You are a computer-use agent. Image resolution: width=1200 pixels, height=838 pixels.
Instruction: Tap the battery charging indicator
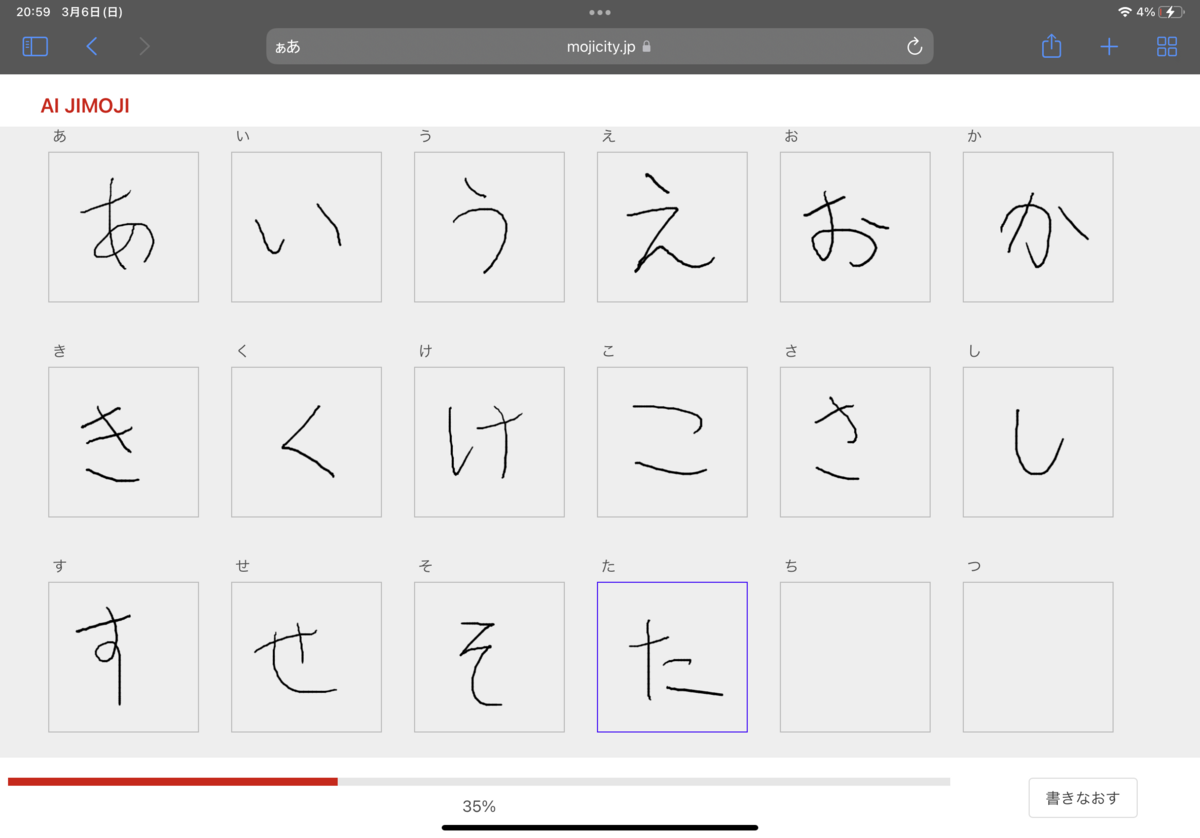pos(1173,12)
